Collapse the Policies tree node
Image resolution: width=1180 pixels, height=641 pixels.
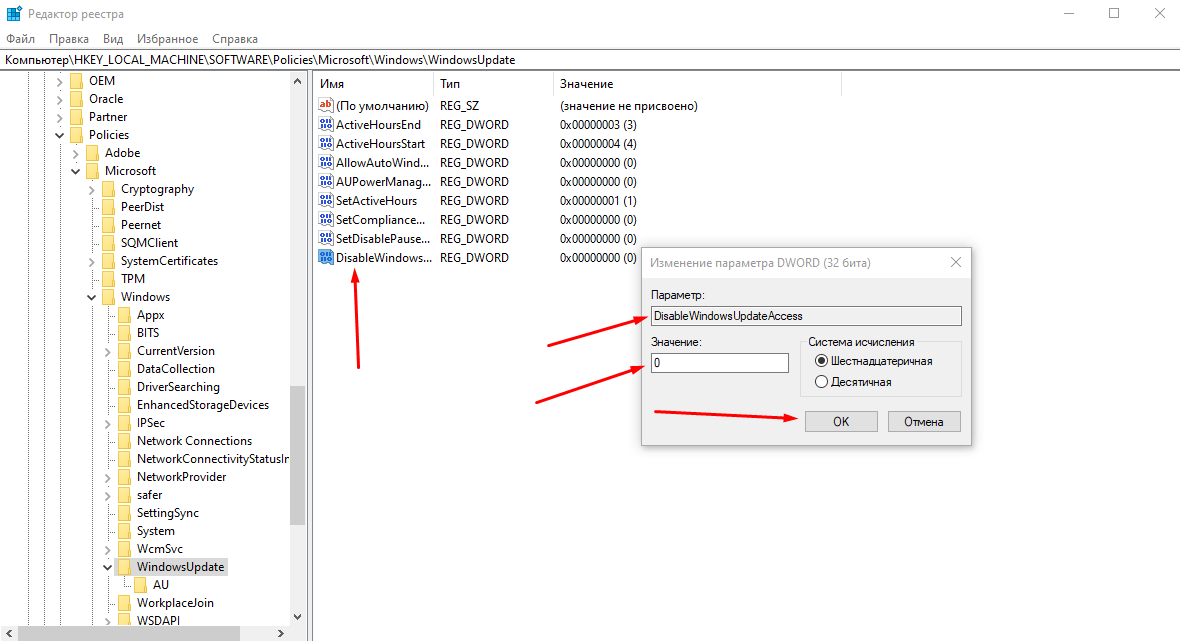(60, 135)
